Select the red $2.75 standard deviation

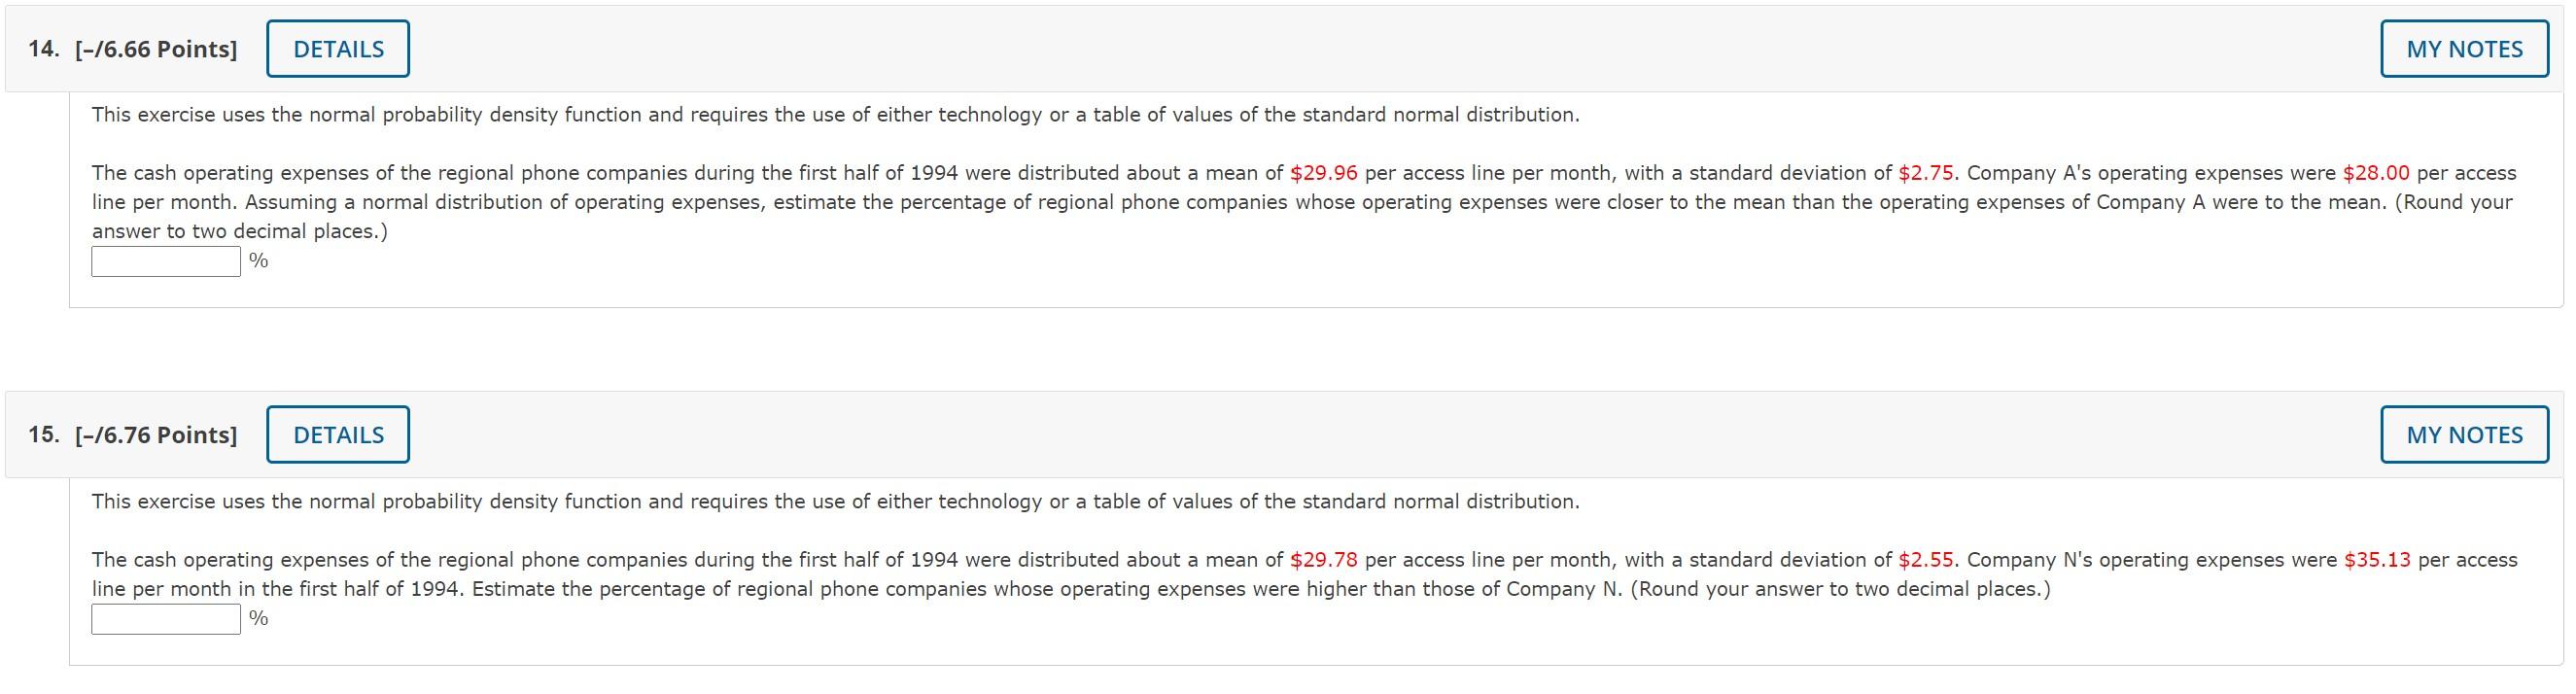[x=1926, y=173]
